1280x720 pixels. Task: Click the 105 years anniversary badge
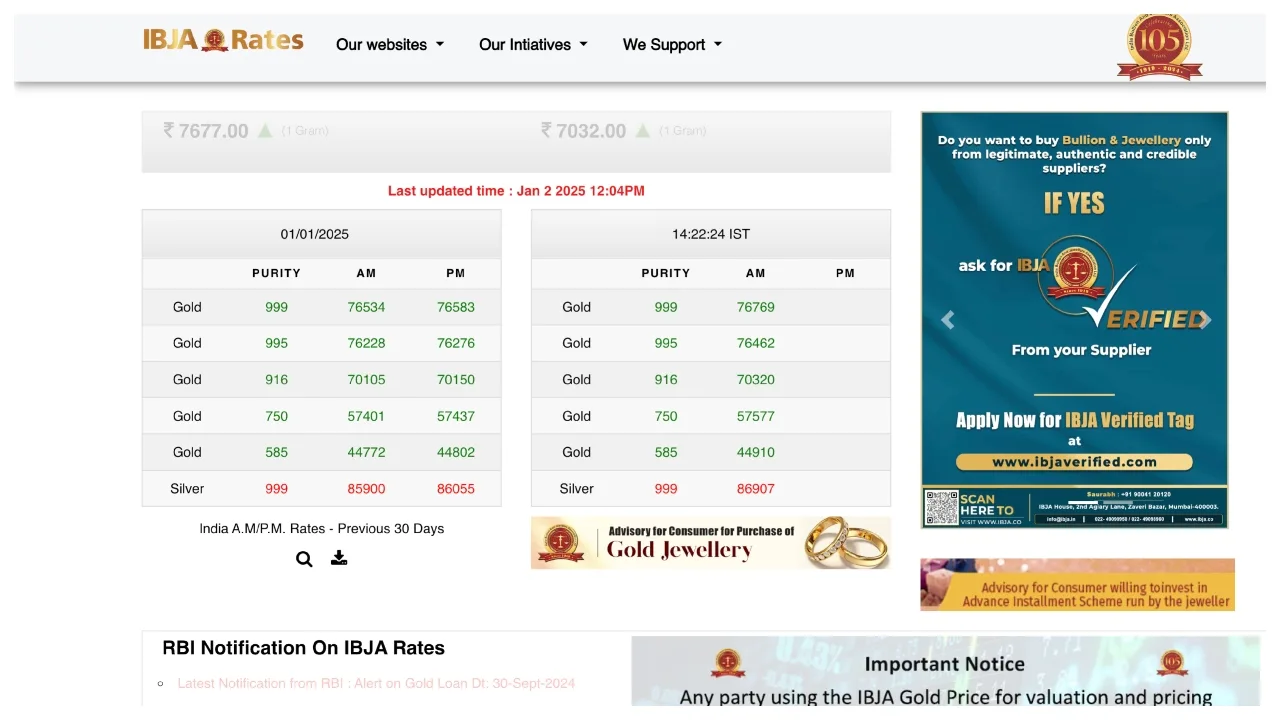point(1159,46)
